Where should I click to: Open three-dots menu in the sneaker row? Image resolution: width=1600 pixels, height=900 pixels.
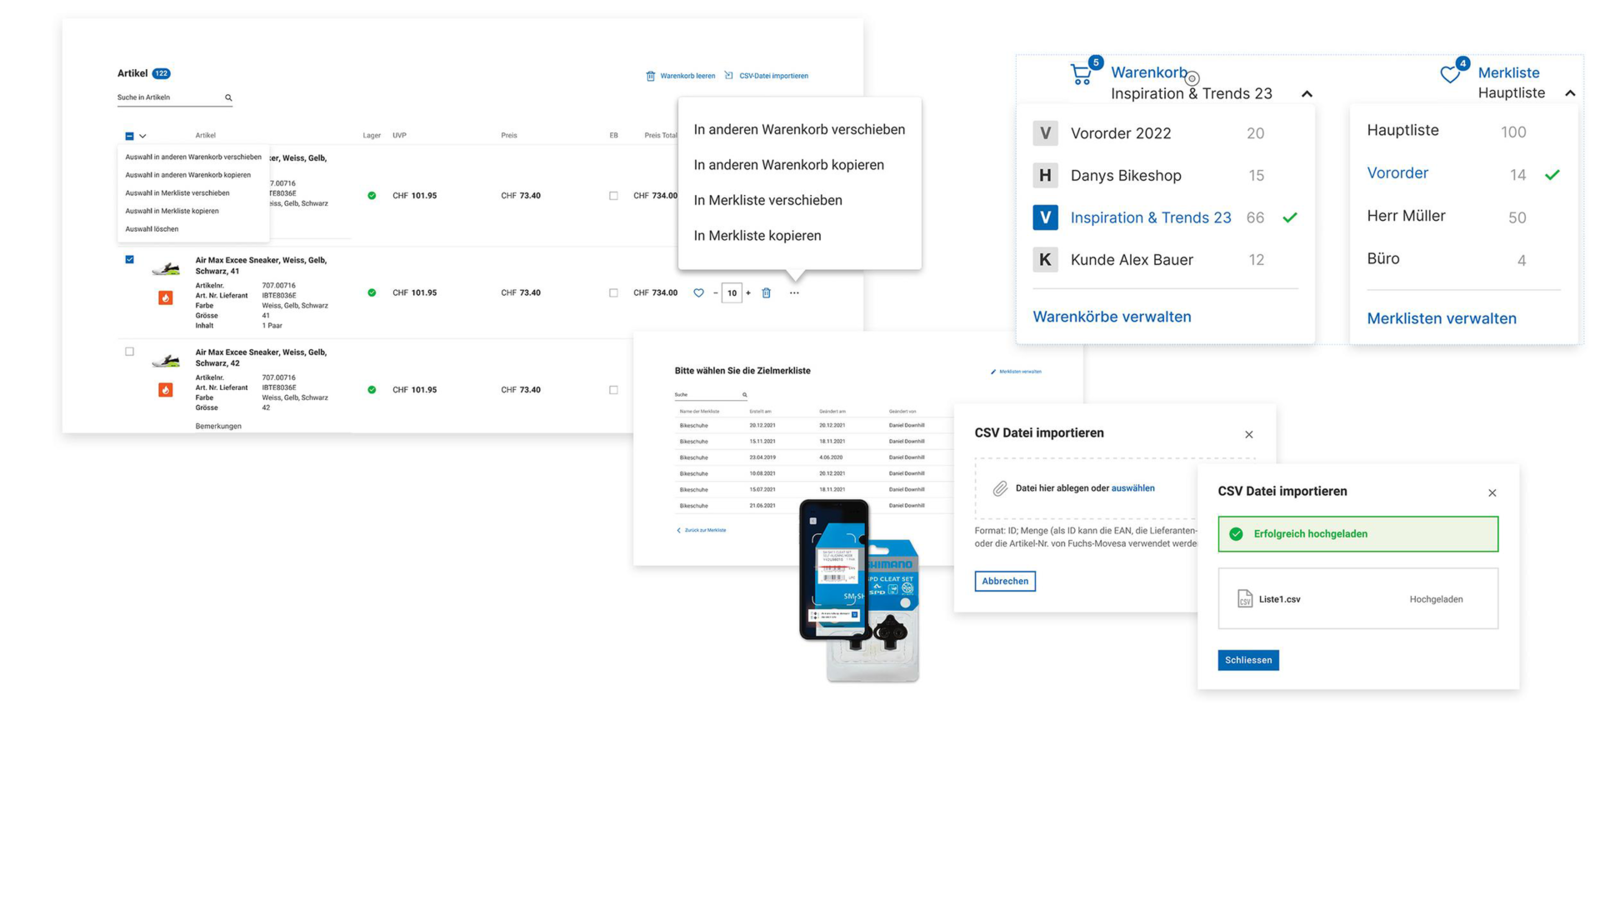pos(794,293)
